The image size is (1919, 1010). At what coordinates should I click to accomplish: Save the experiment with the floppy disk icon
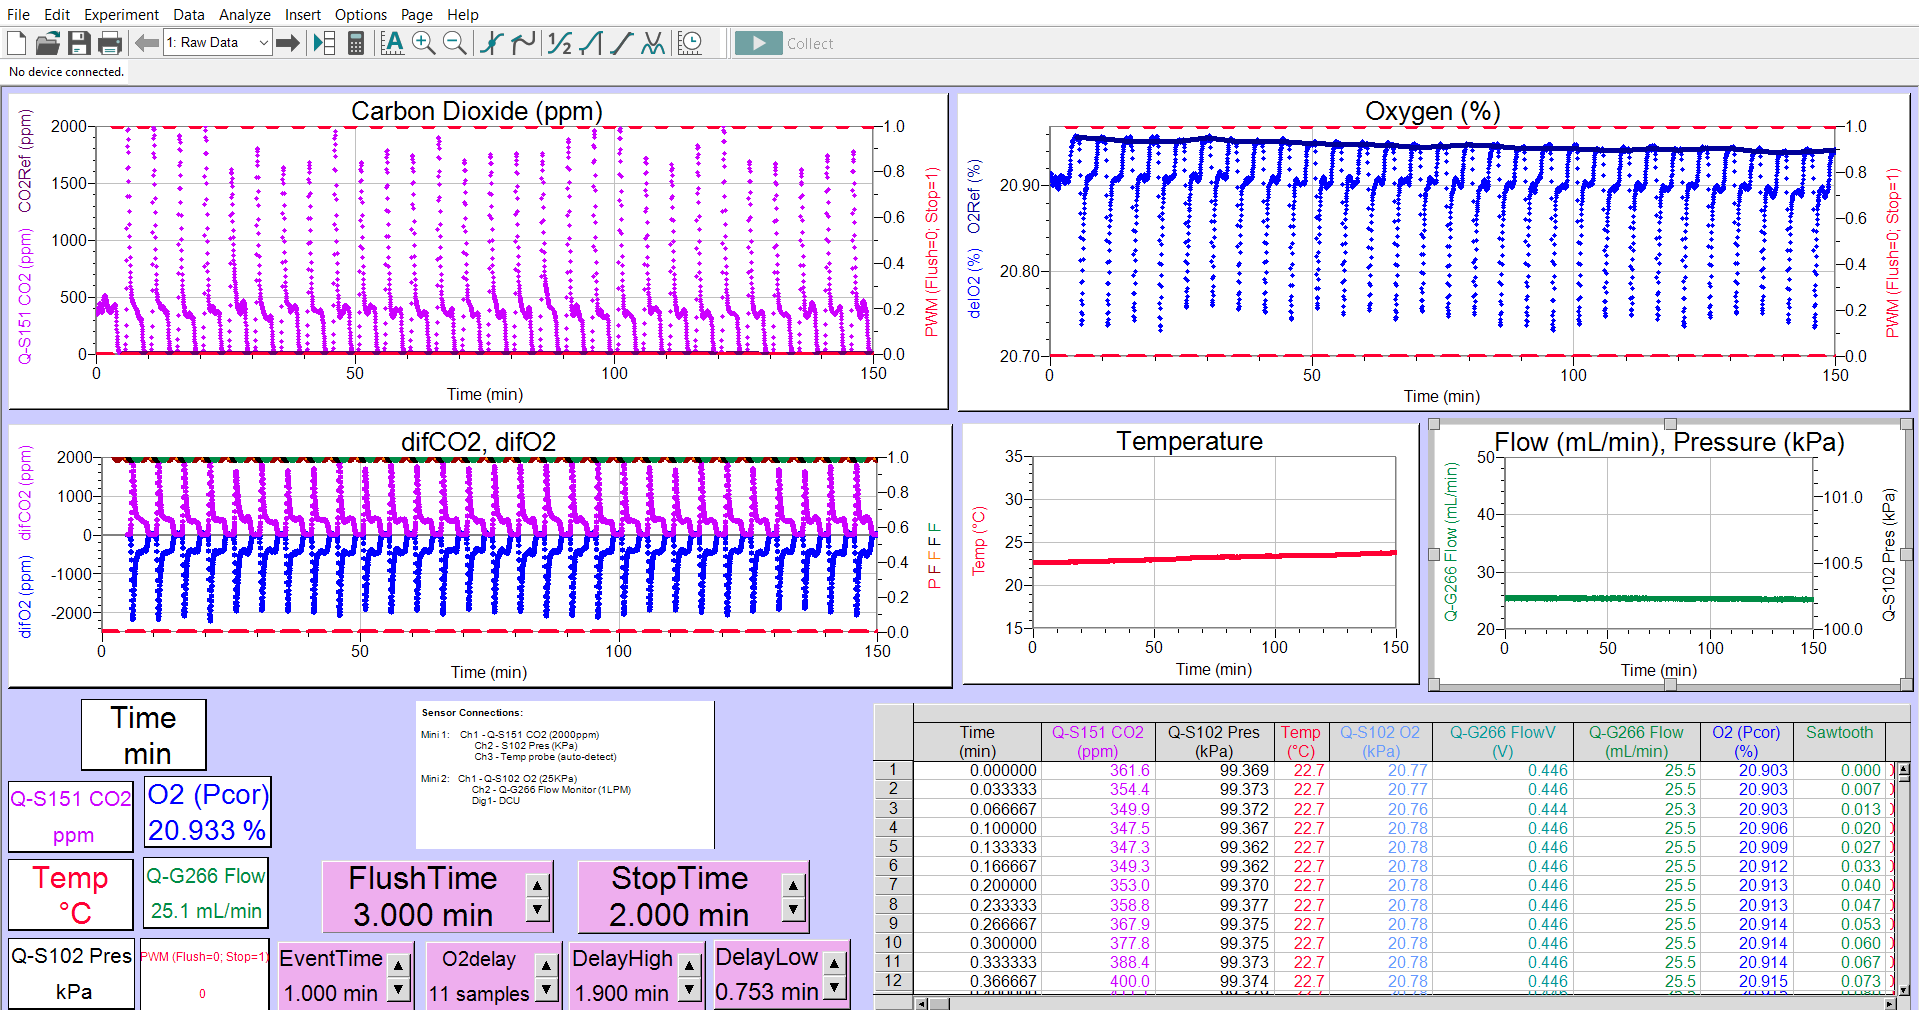click(x=79, y=43)
